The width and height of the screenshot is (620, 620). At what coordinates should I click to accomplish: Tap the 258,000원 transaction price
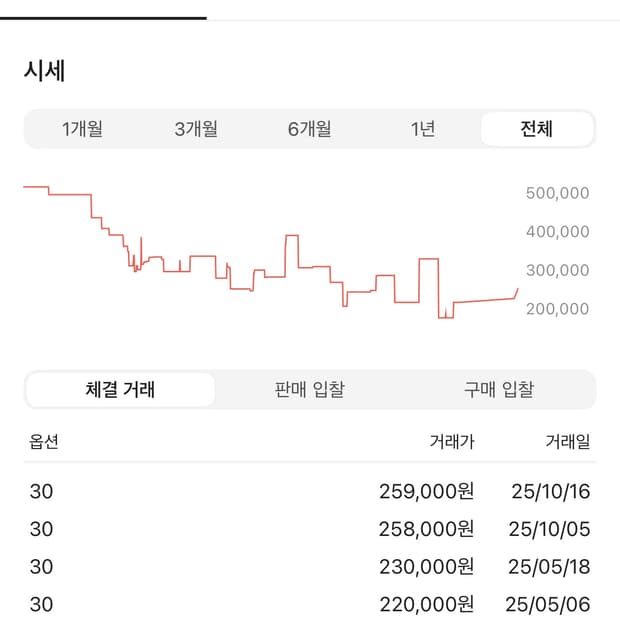(427, 529)
